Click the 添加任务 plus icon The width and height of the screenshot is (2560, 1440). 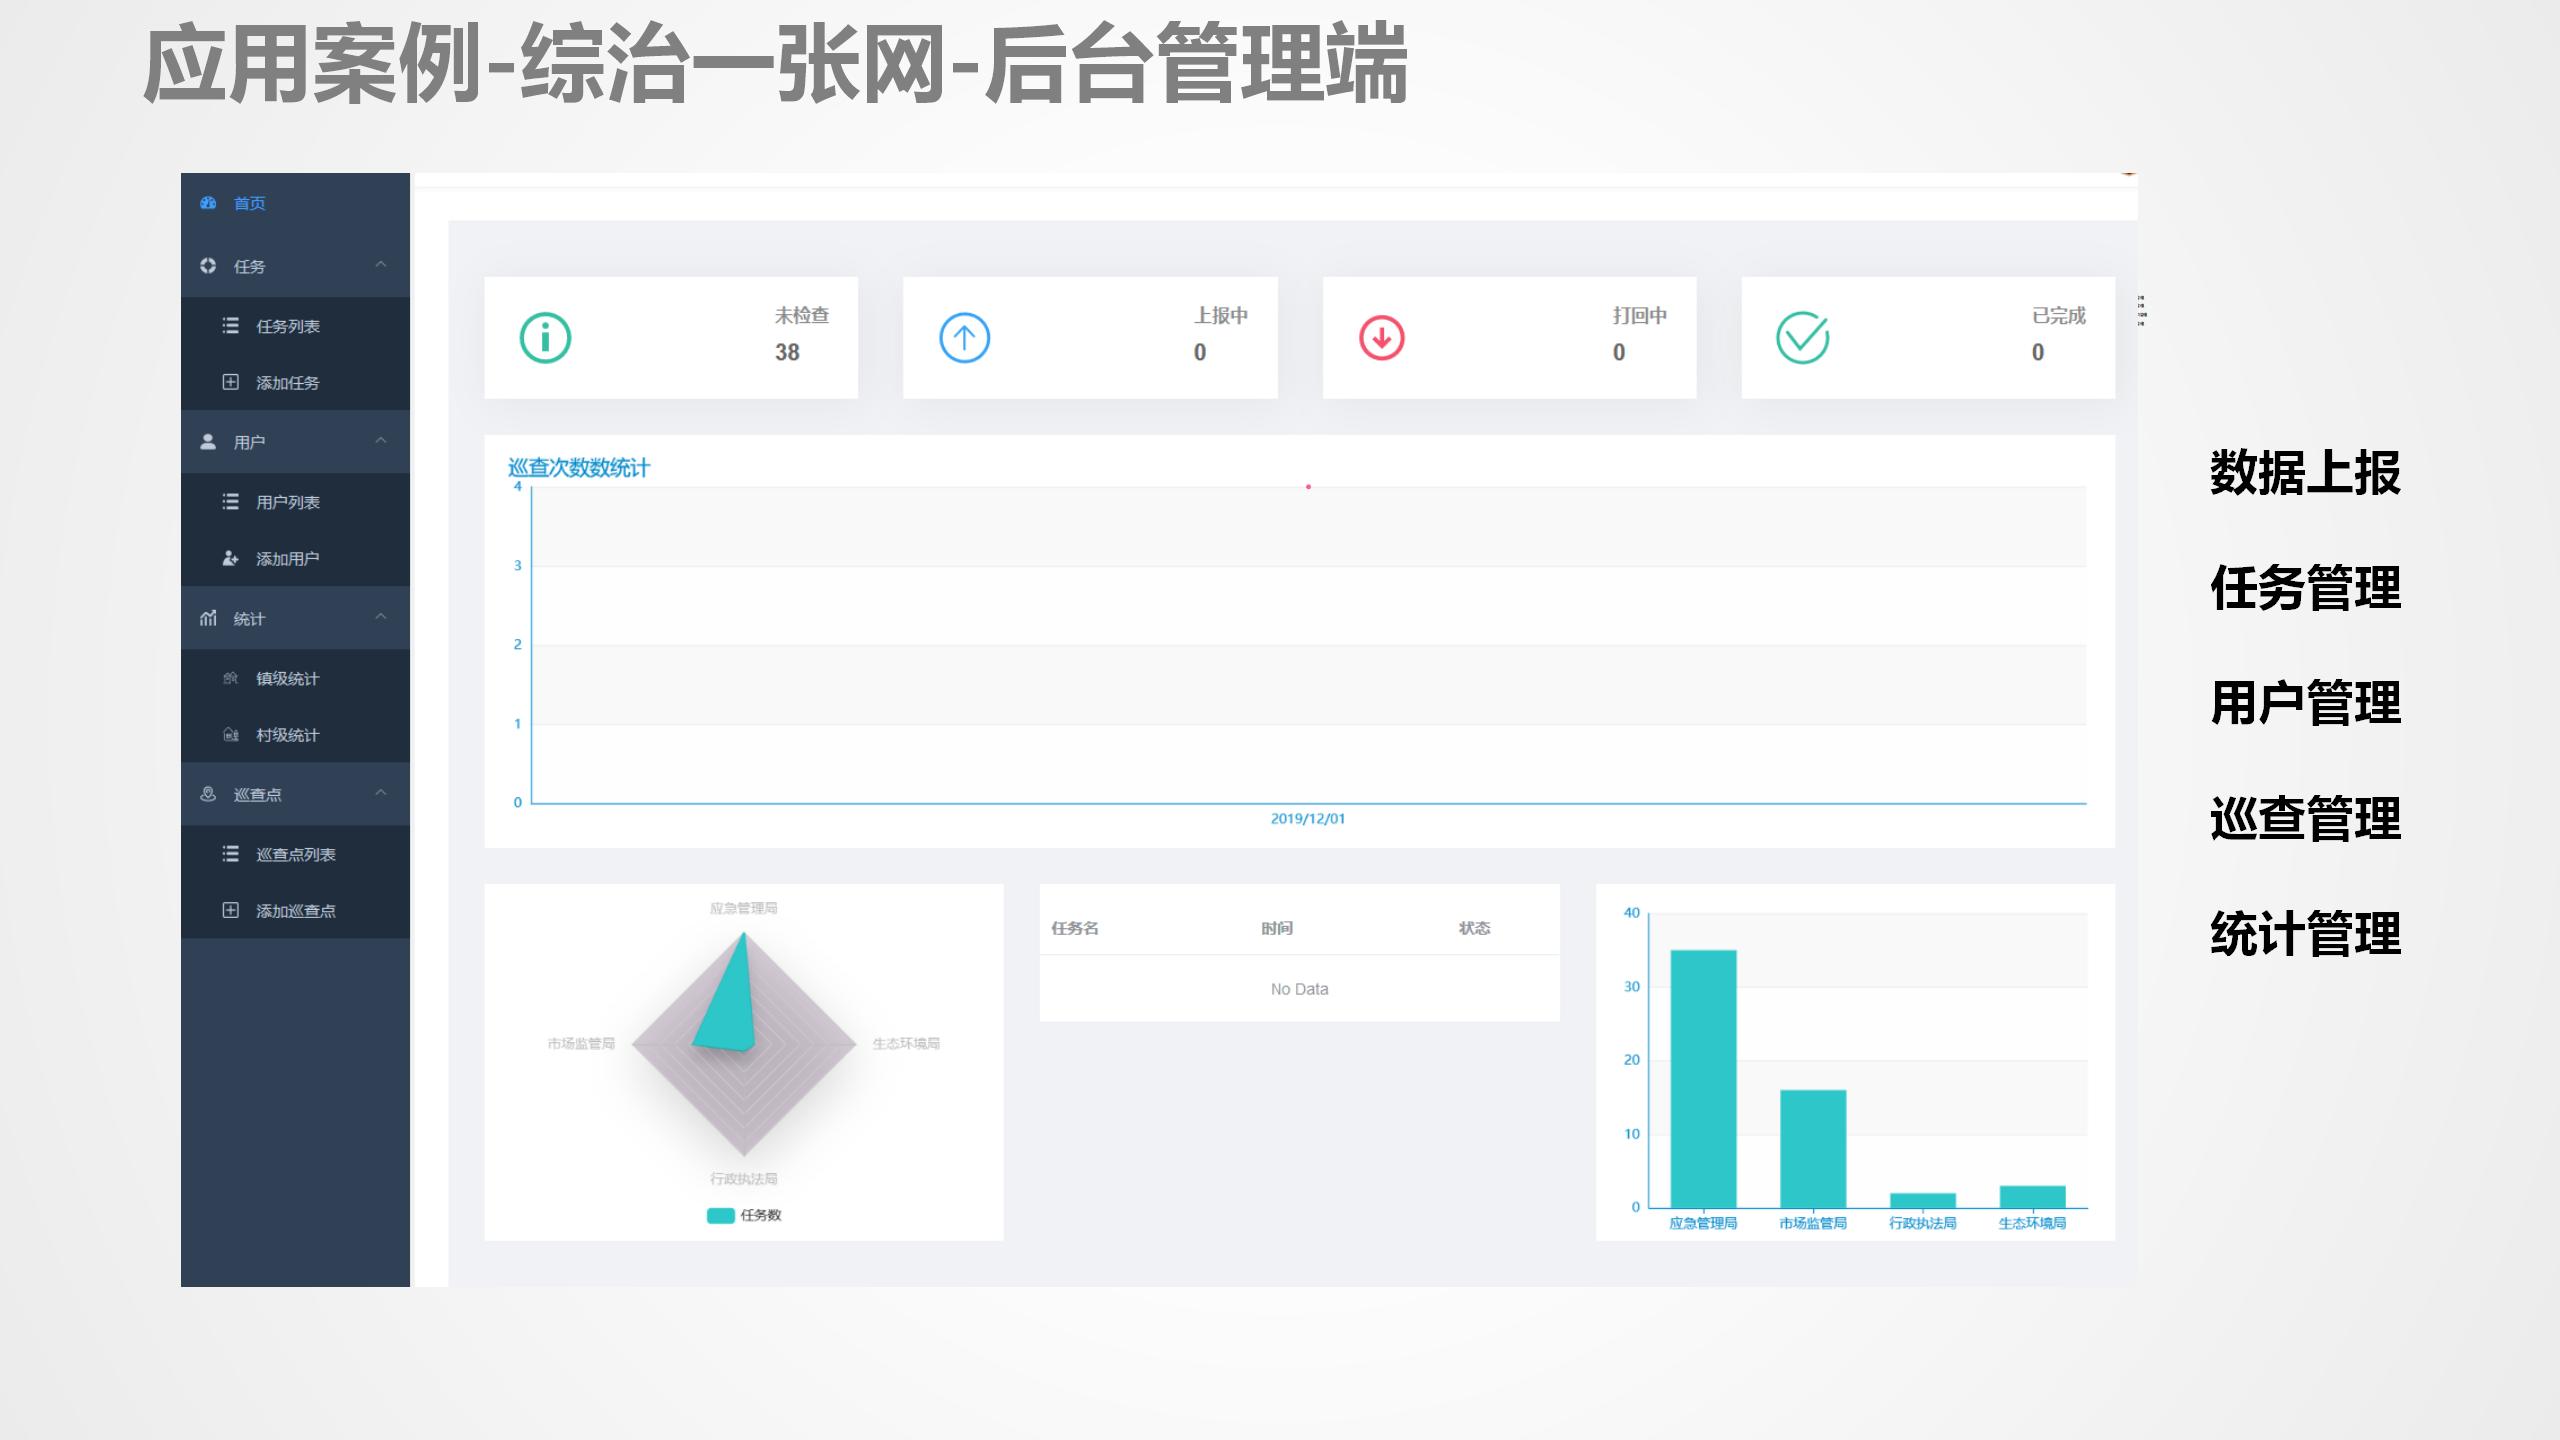click(229, 383)
